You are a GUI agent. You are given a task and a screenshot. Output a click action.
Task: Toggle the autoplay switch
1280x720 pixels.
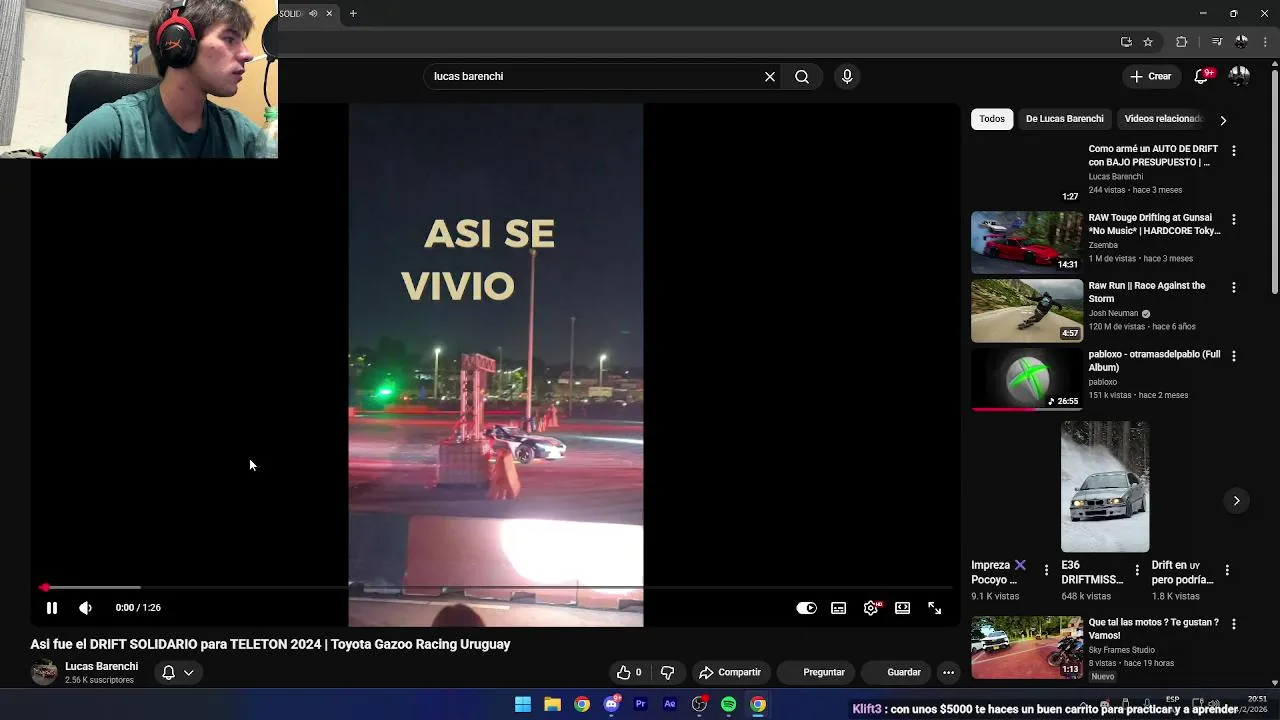pyautogui.click(x=806, y=608)
